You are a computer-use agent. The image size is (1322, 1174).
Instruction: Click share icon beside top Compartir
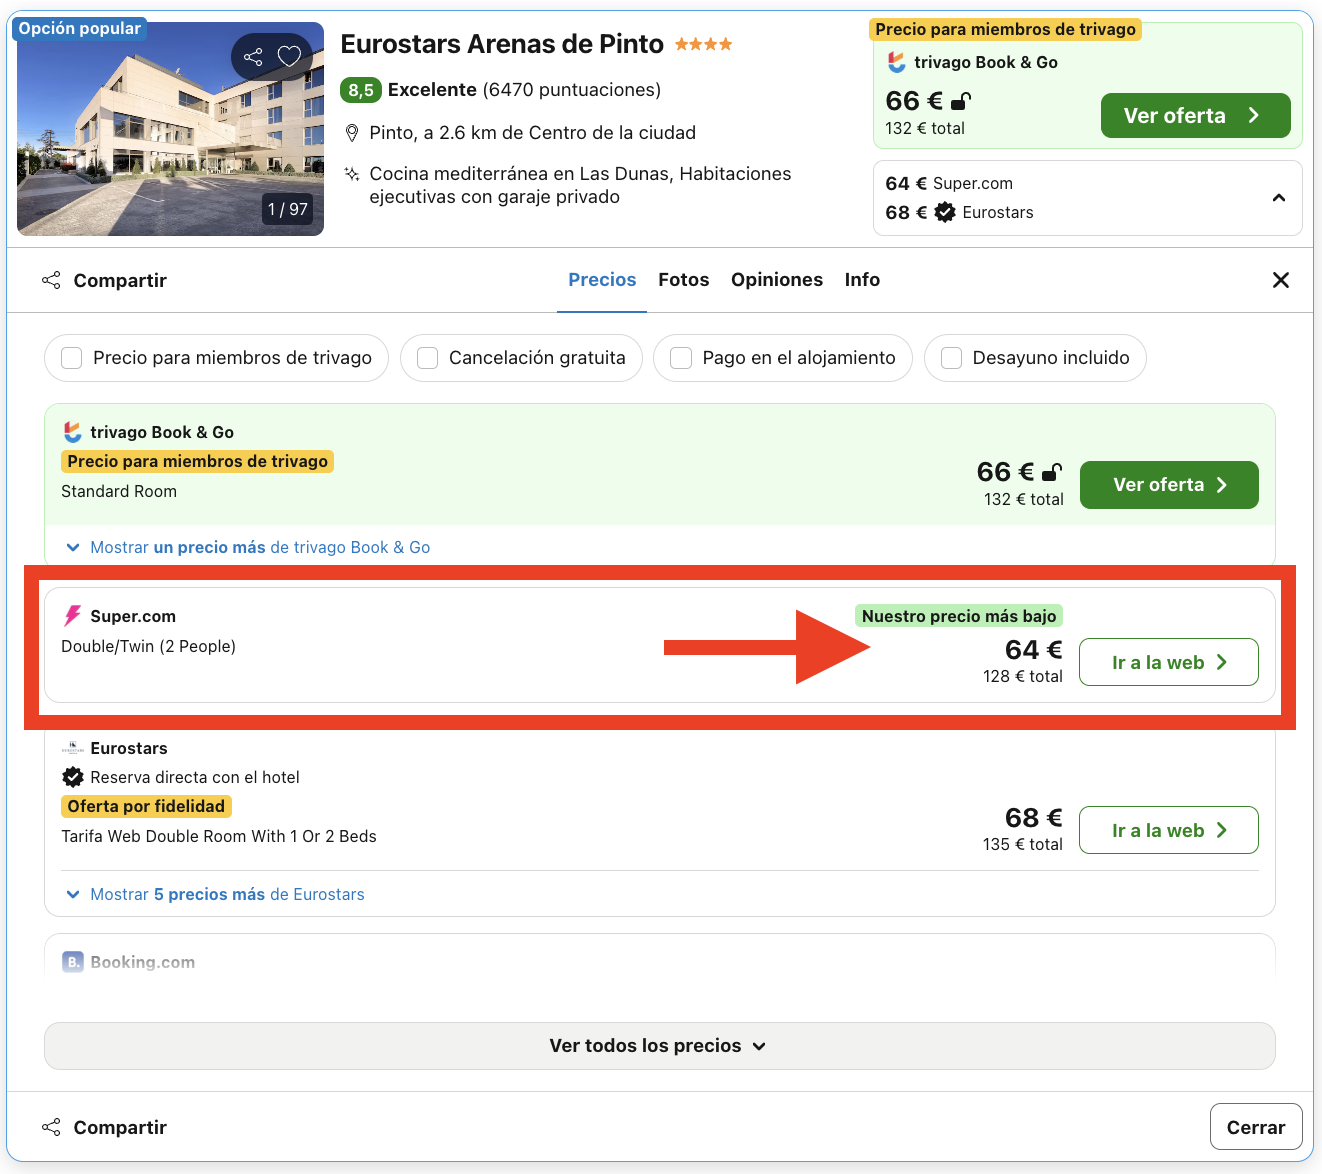click(x=51, y=280)
